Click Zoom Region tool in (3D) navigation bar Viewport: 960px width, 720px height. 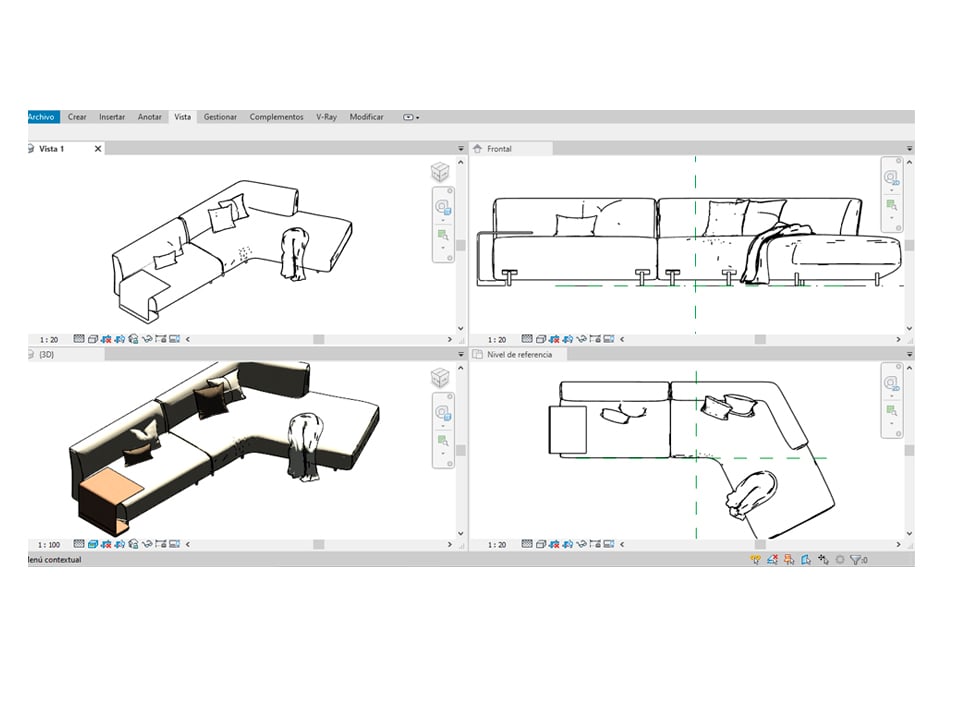(443, 440)
